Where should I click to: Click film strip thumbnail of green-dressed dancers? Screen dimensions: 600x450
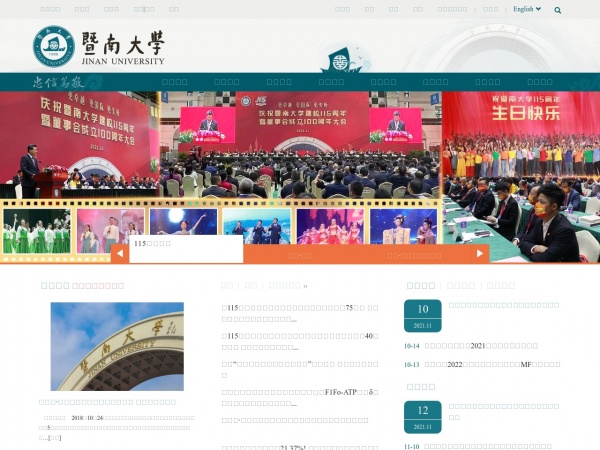tap(37, 231)
